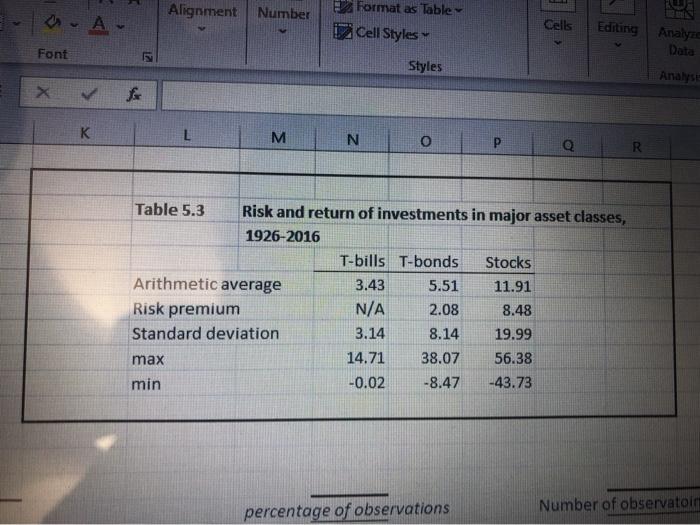Select cell with value 56.38
Image resolution: width=700 pixels, height=525 pixels.
click(x=498, y=358)
